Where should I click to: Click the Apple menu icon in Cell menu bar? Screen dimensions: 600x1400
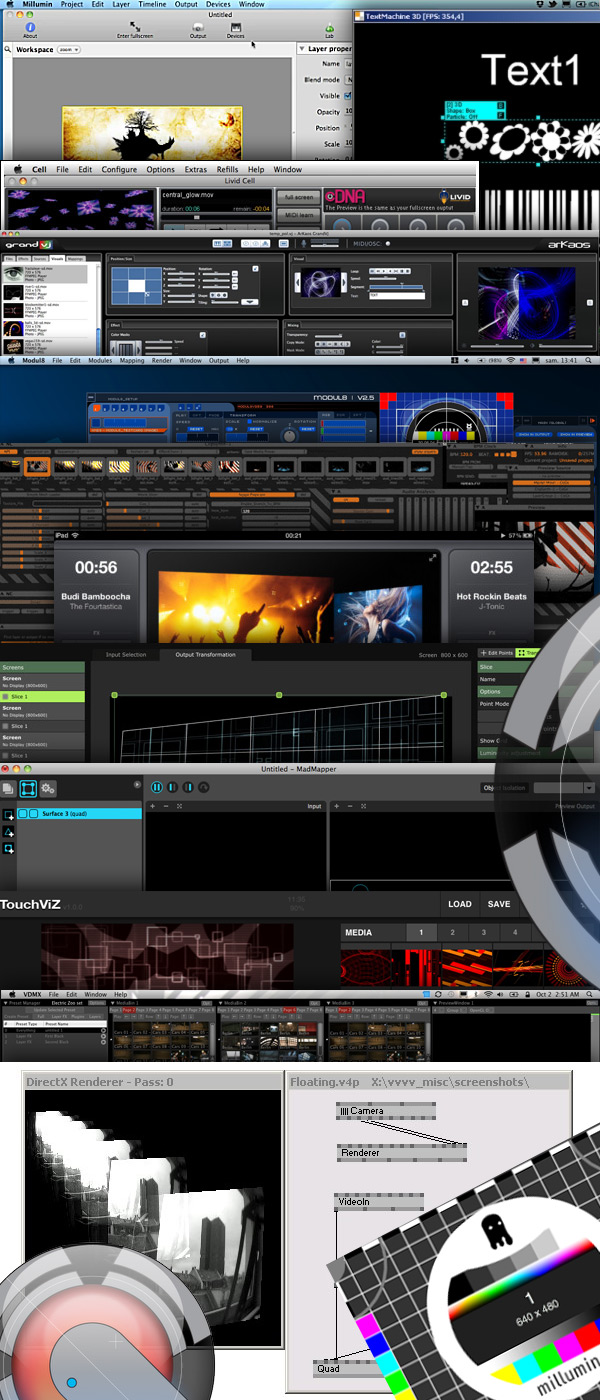click(x=16, y=170)
